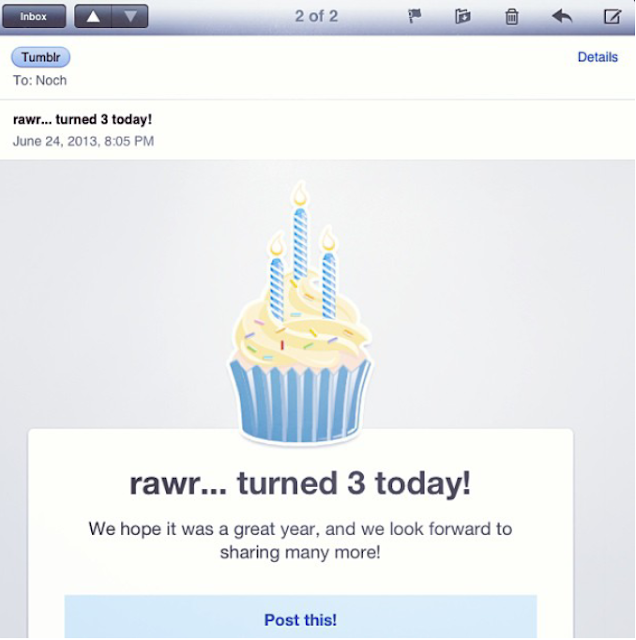Delete email with trash icon

(511, 16)
